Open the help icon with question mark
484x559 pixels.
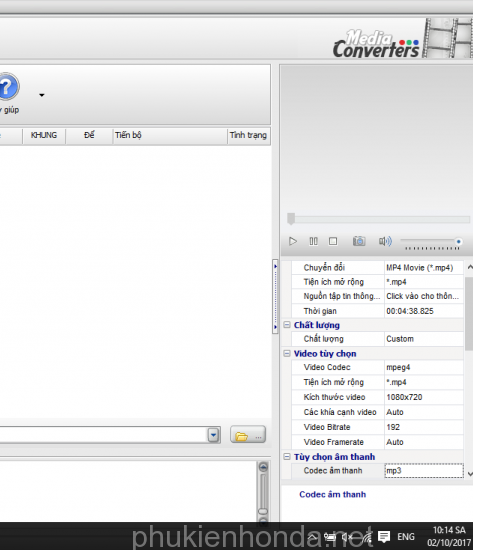pos(8,87)
